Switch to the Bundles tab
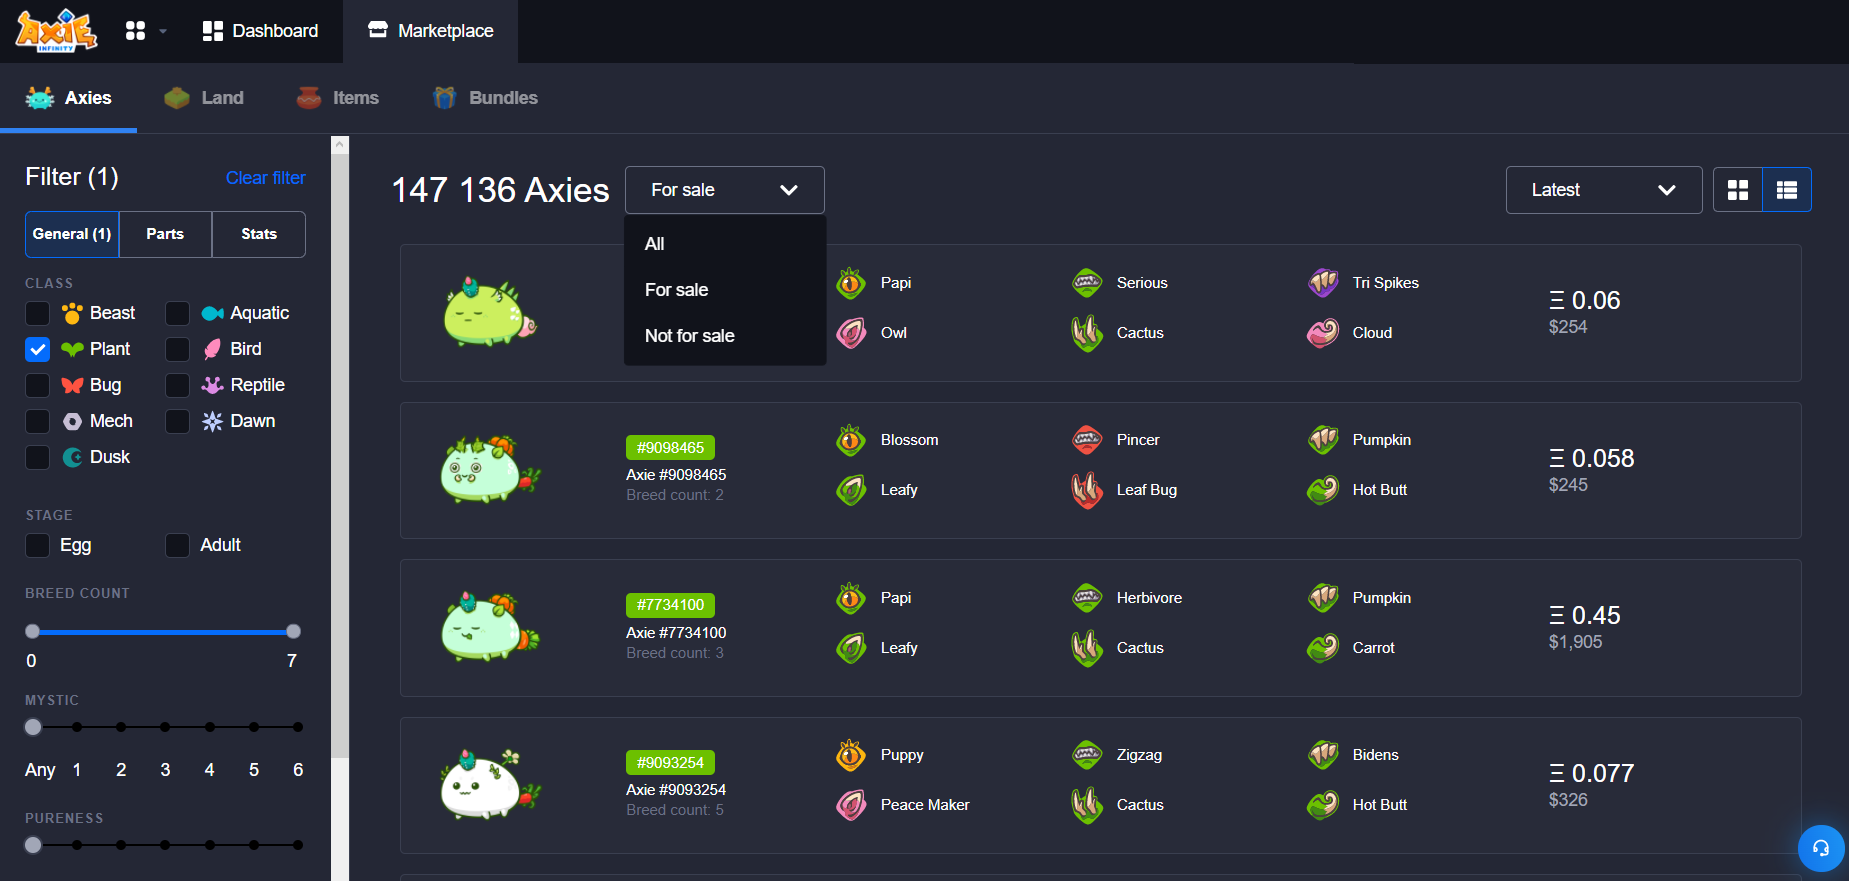The height and width of the screenshot is (881, 1849). [485, 98]
